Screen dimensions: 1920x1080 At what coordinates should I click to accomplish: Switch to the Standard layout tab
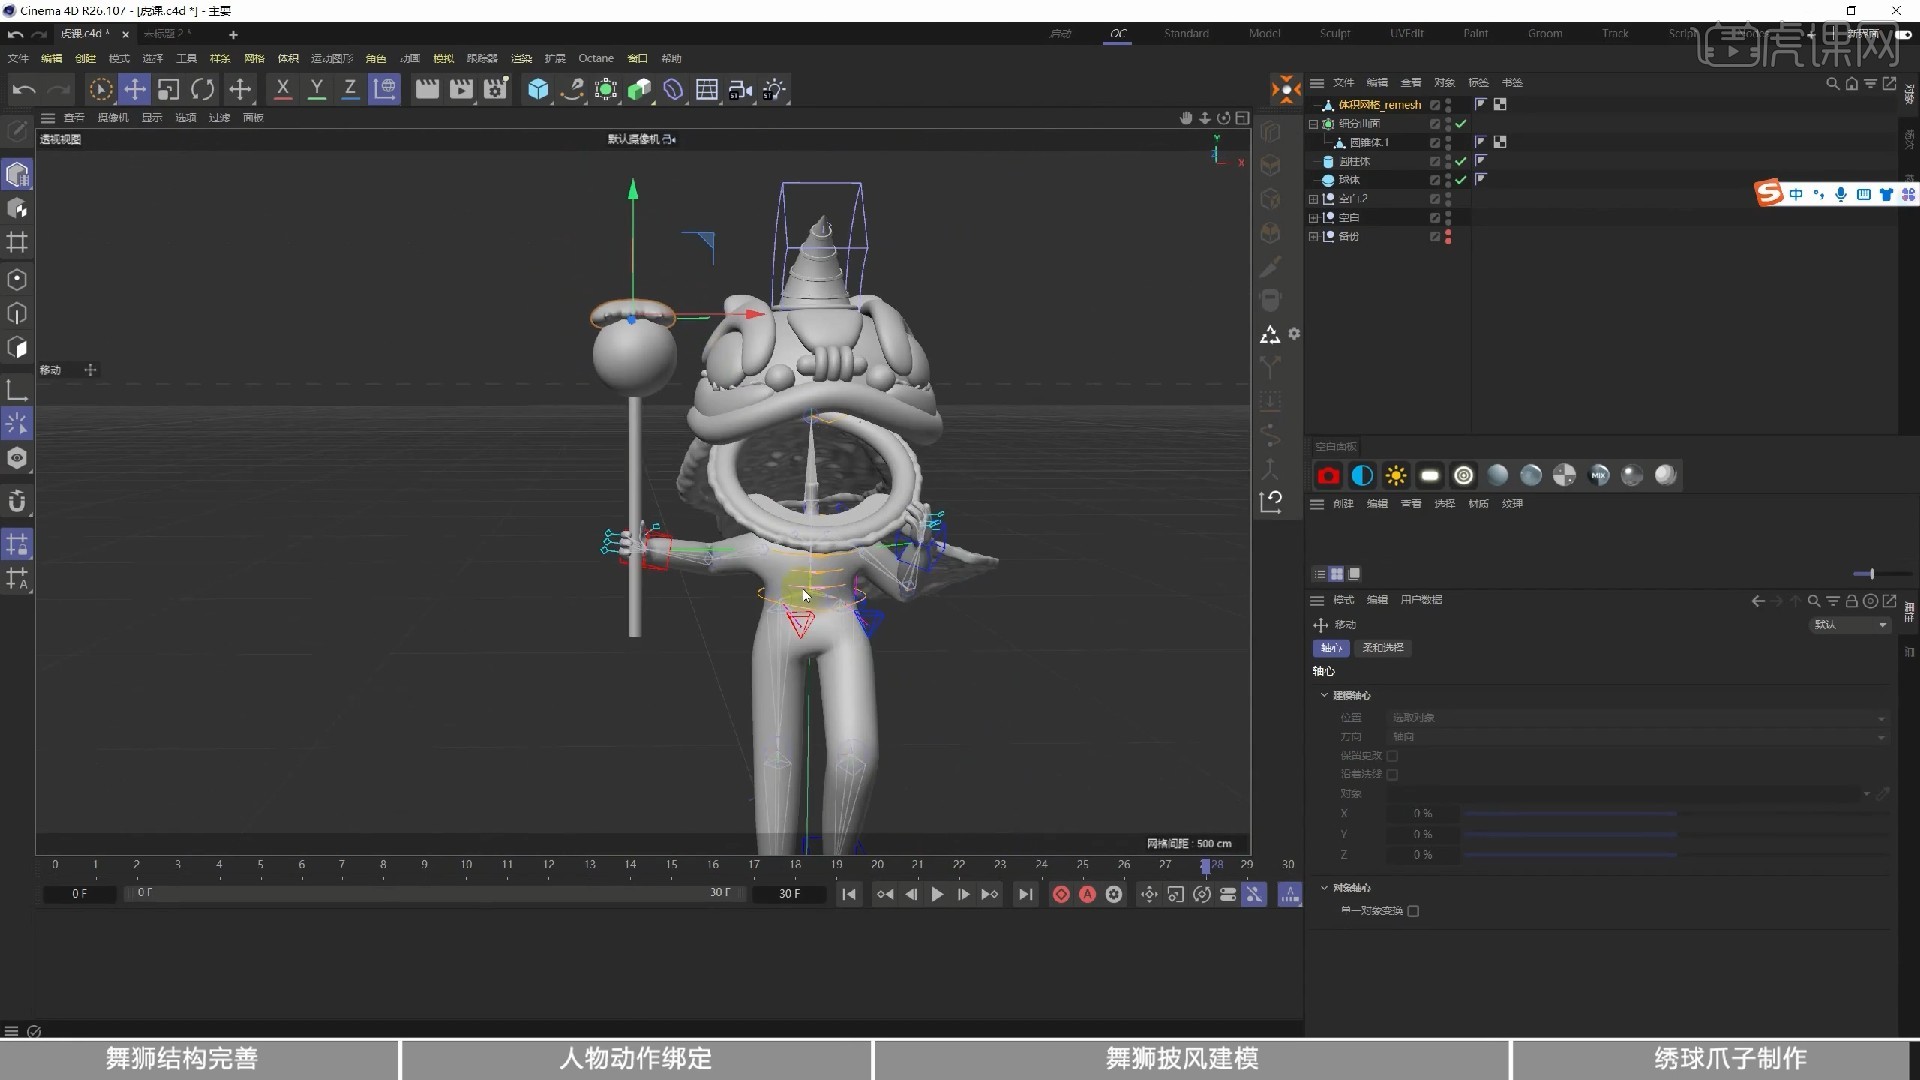pos(1186,33)
